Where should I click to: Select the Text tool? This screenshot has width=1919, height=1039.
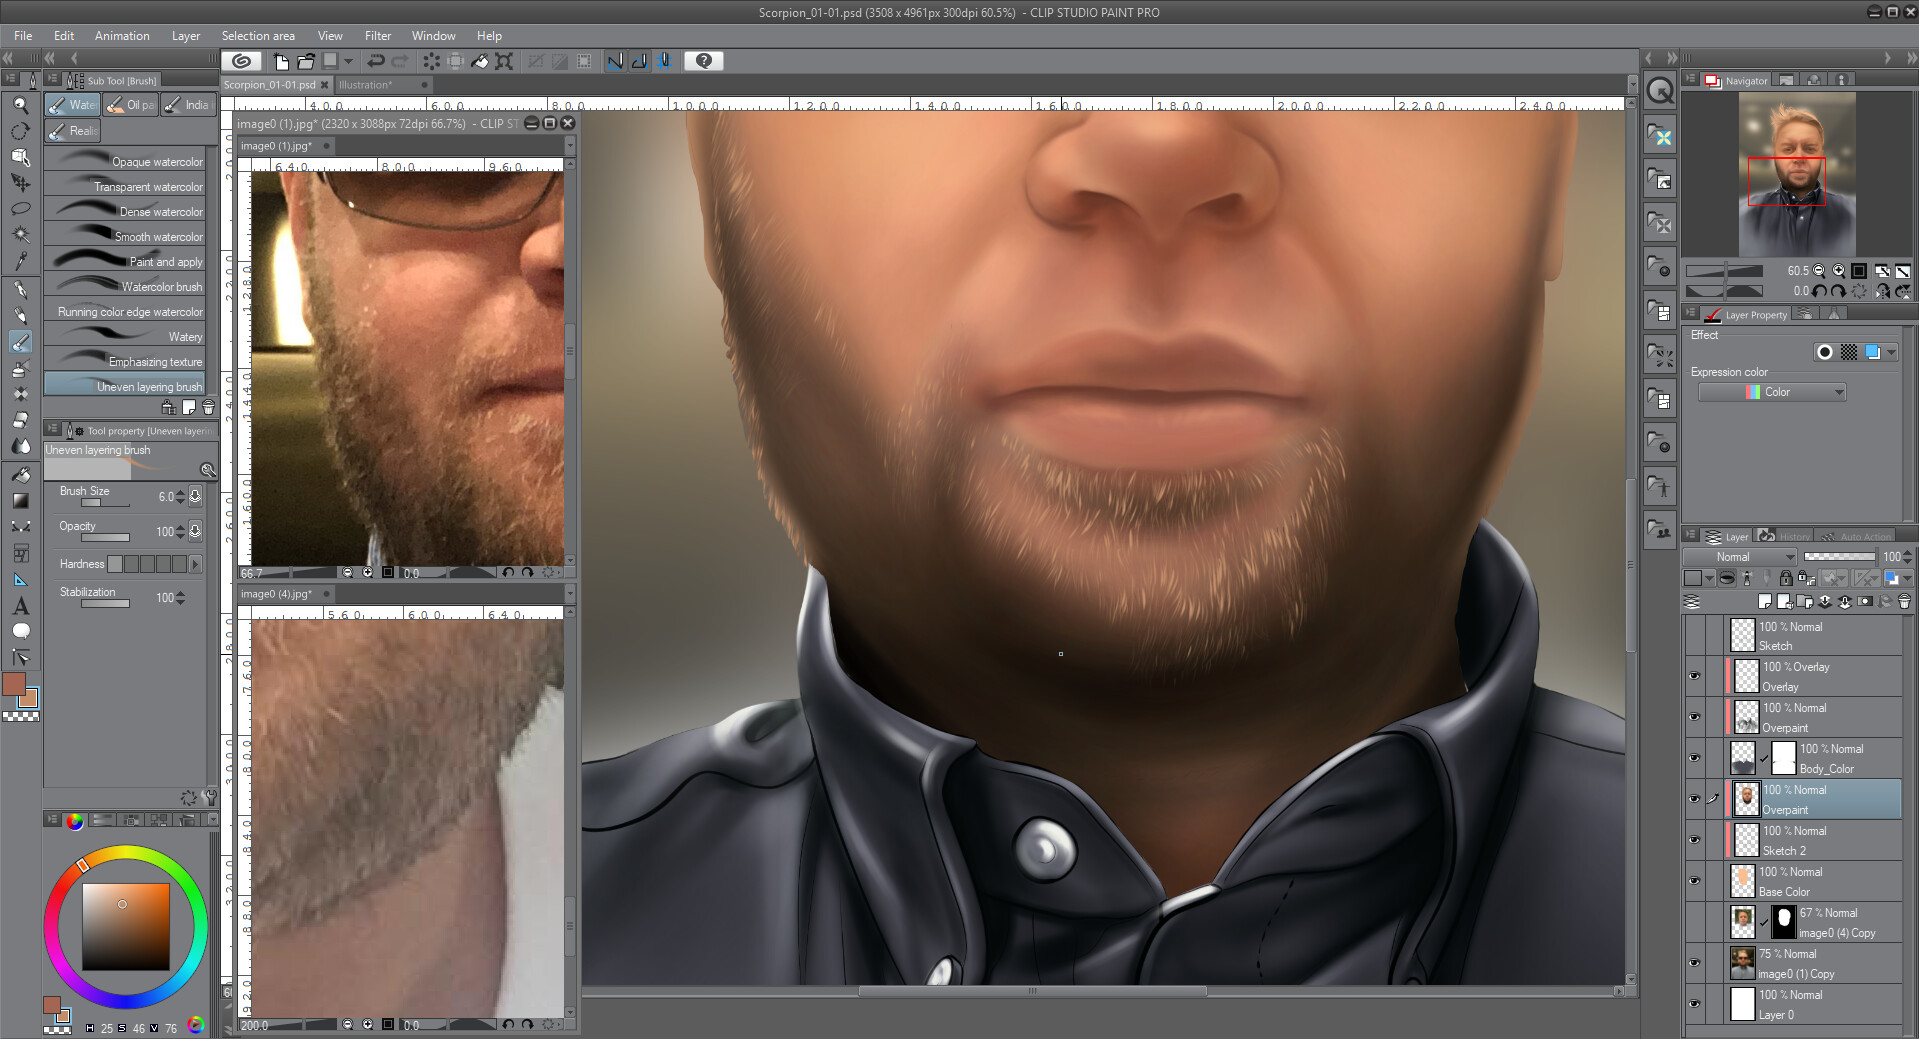tap(20, 605)
